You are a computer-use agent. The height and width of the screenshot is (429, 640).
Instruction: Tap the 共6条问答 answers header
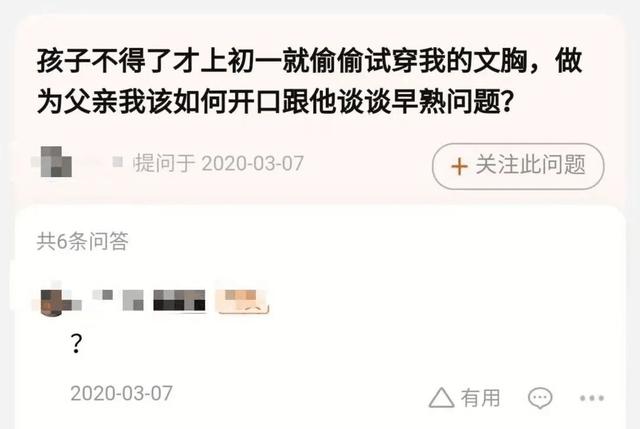(82, 241)
